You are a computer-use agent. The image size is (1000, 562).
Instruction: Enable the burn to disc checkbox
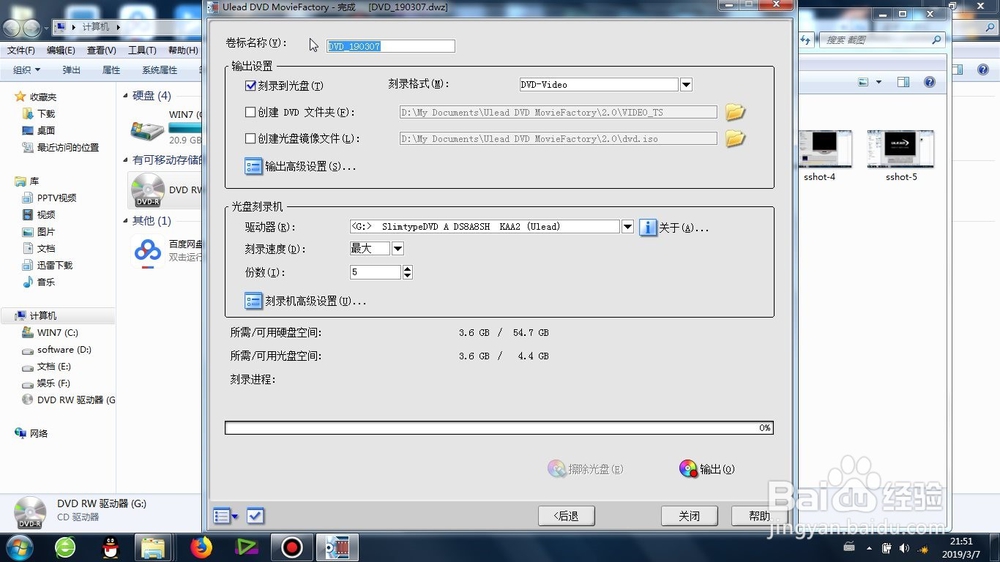pos(251,85)
